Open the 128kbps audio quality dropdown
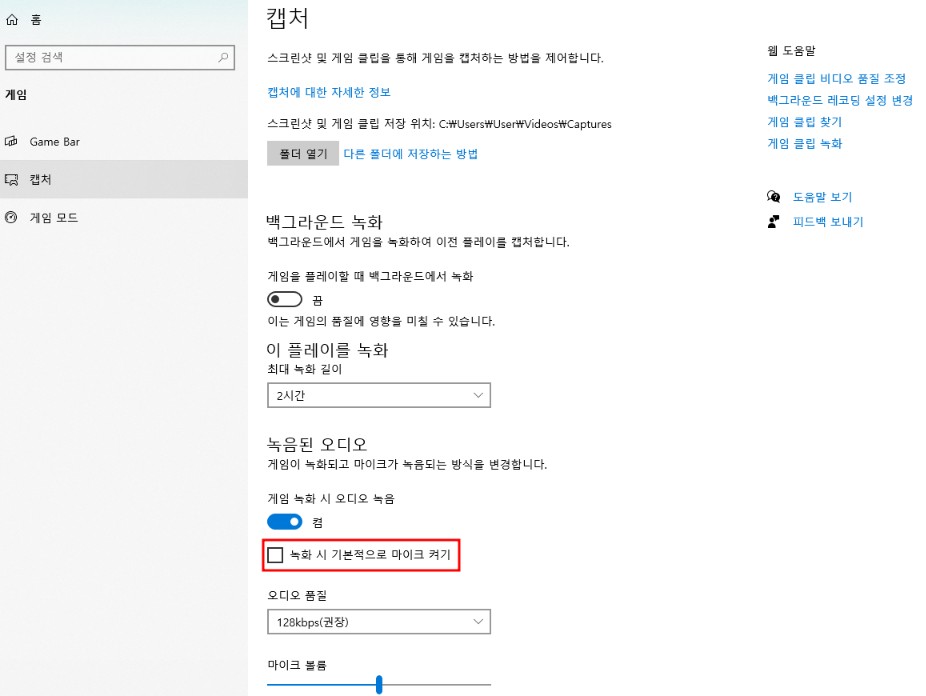Viewport: 926px width, 696px height. tap(378, 621)
